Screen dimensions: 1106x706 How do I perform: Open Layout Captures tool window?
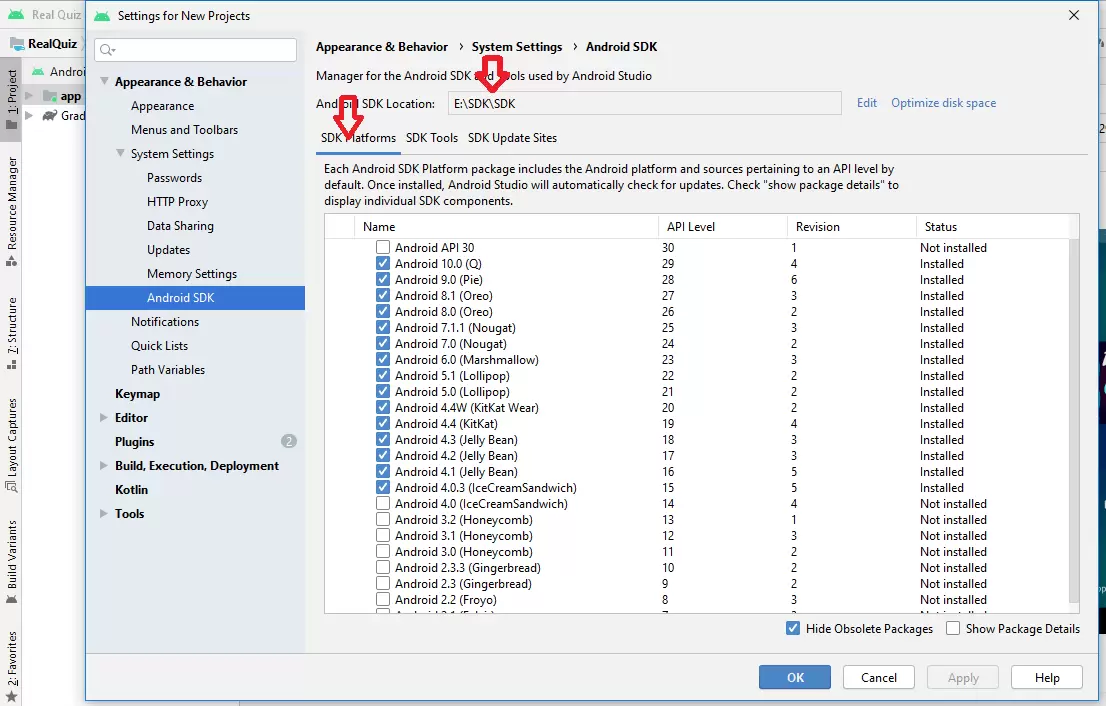[x=12, y=444]
